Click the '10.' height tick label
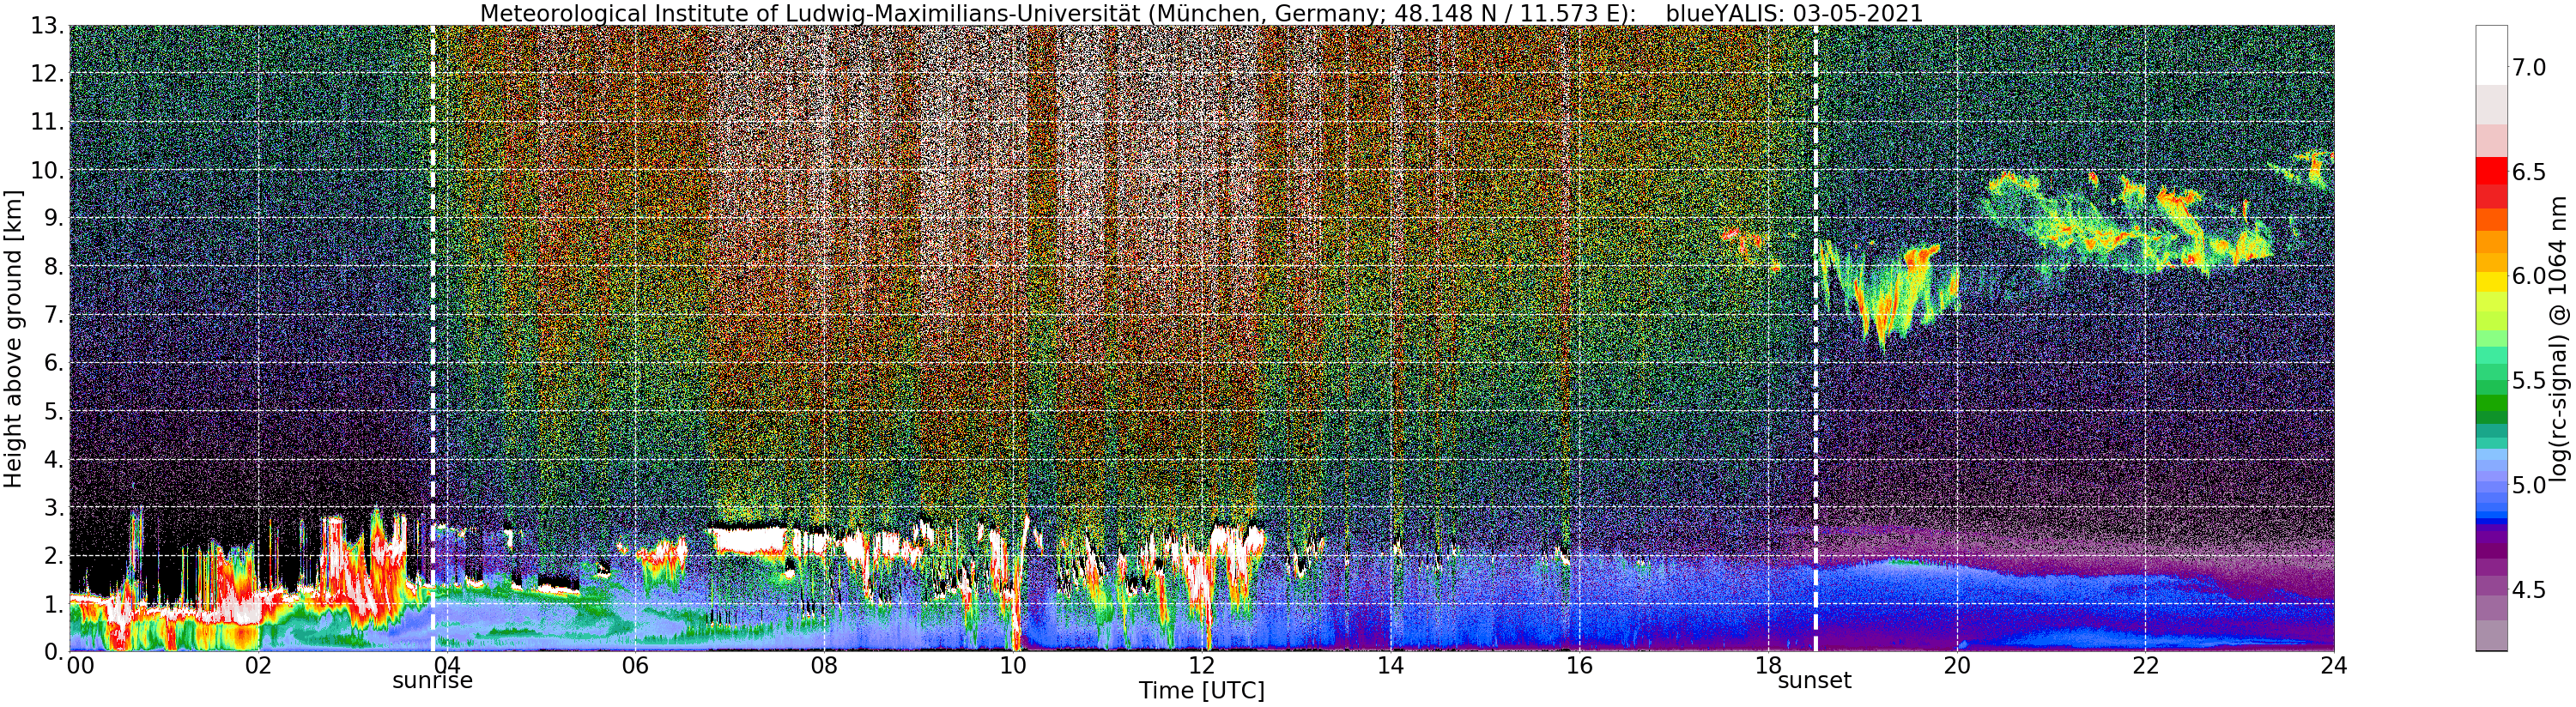Viewport: 2576px width, 707px height. pyautogui.click(x=47, y=170)
